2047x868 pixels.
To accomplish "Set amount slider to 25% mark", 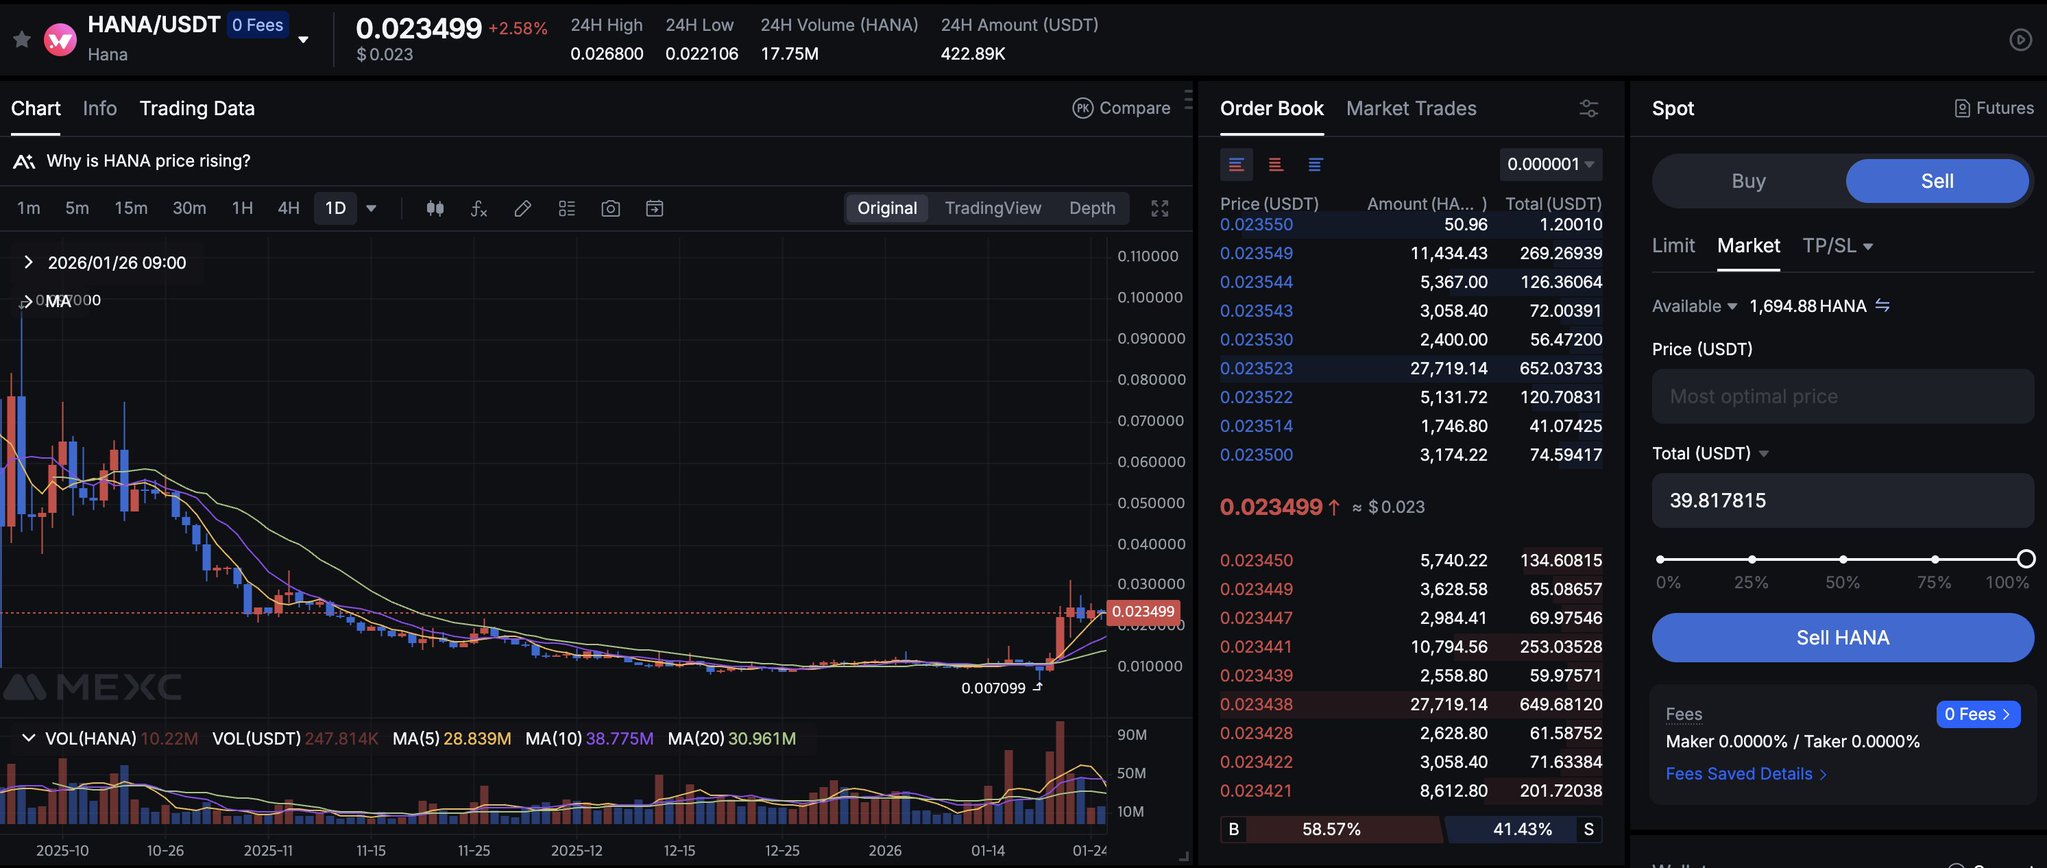I will (1752, 559).
